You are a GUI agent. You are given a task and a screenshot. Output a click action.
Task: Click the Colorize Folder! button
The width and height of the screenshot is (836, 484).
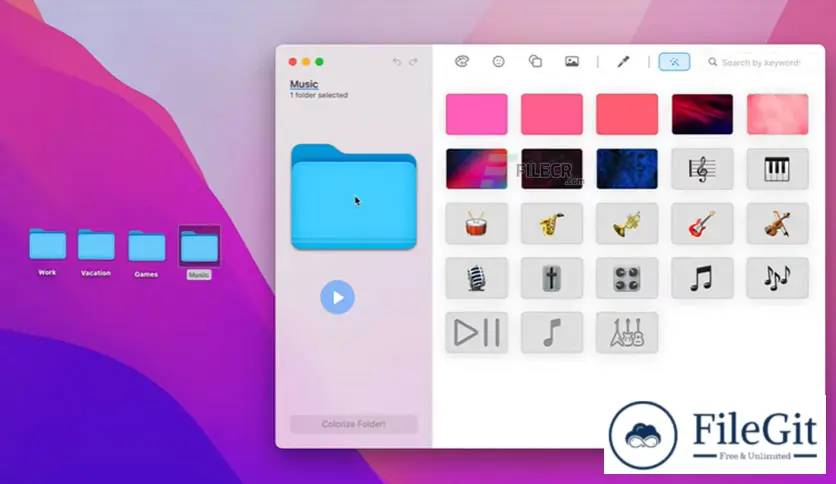click(354, 424)
